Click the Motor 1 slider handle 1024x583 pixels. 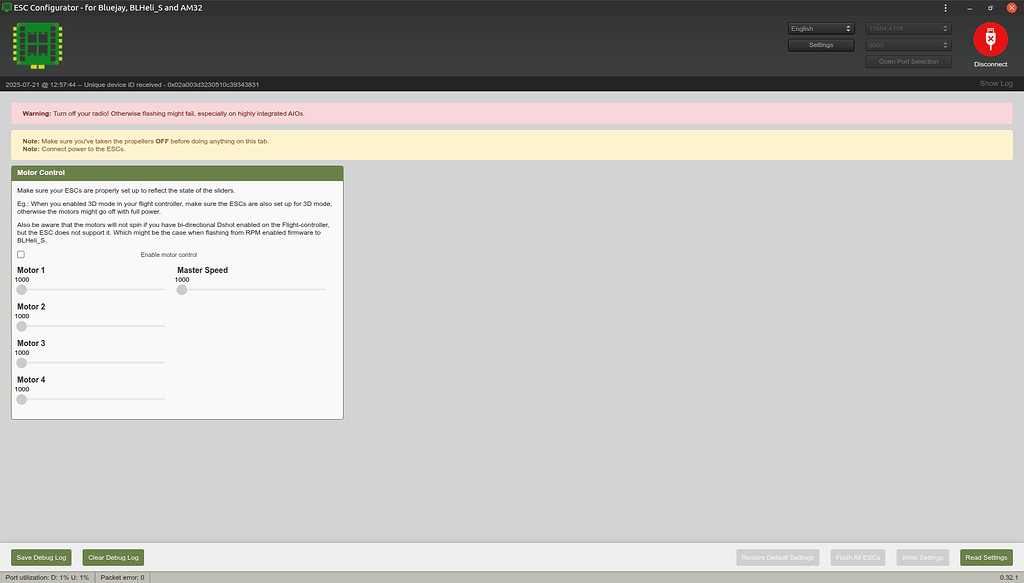(22, 290)
